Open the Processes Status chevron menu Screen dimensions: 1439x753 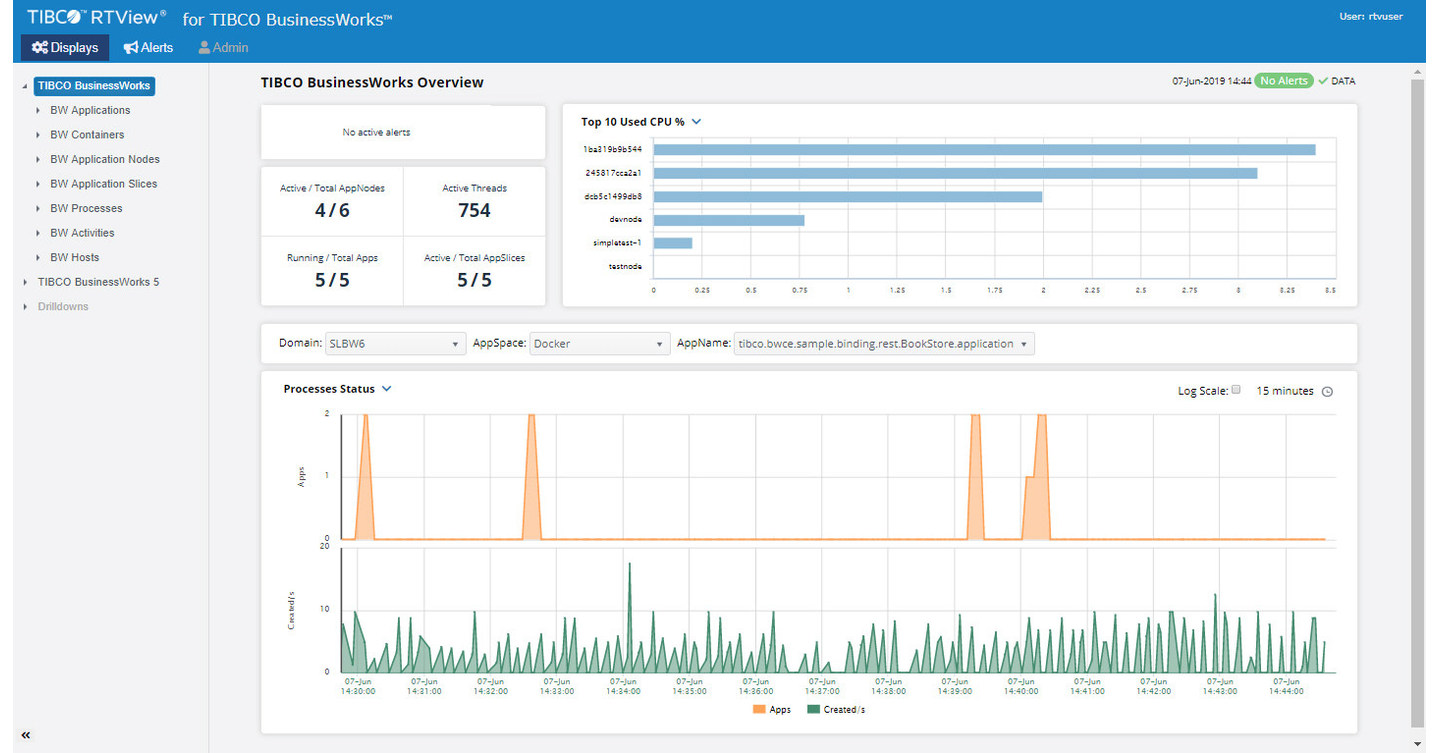click(x=387, y=389)
